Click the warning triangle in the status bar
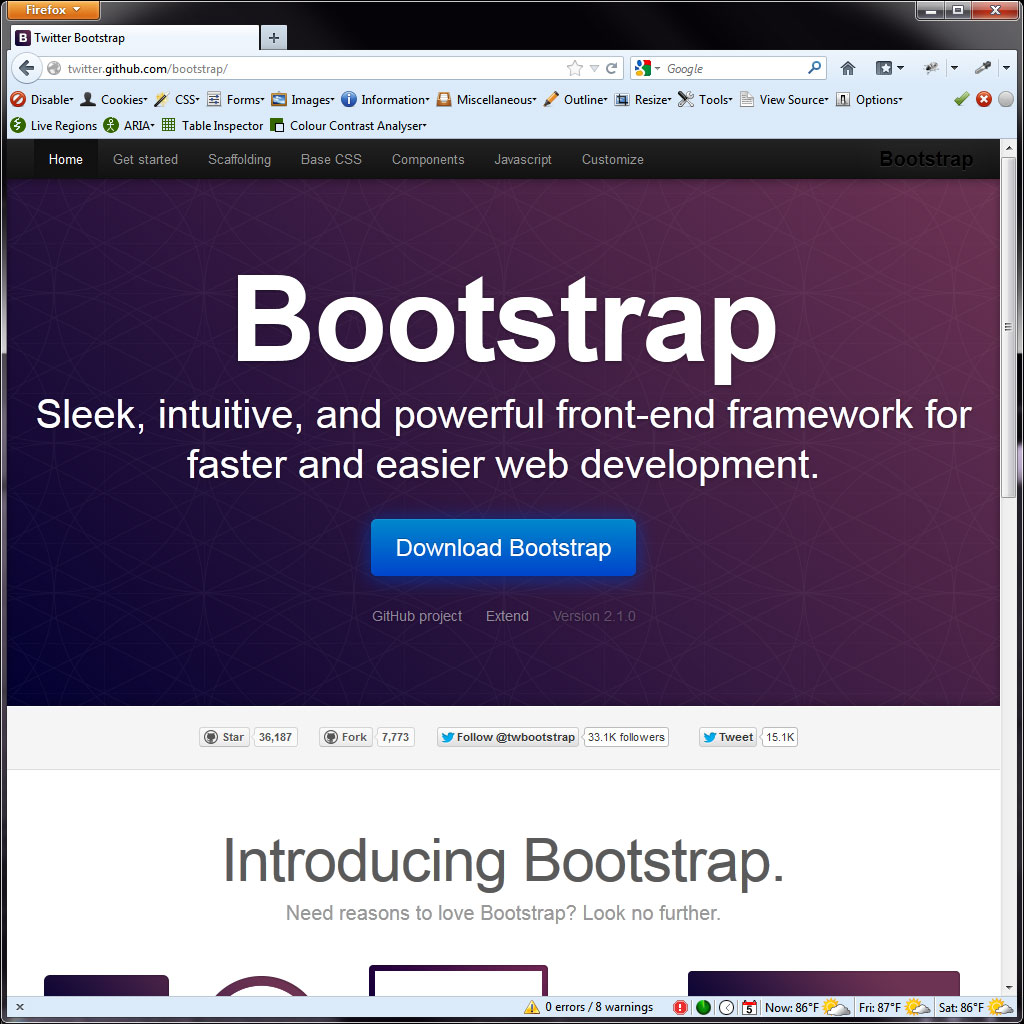This screenshot has height=1024, width=1024. [x=532, y=1007]
